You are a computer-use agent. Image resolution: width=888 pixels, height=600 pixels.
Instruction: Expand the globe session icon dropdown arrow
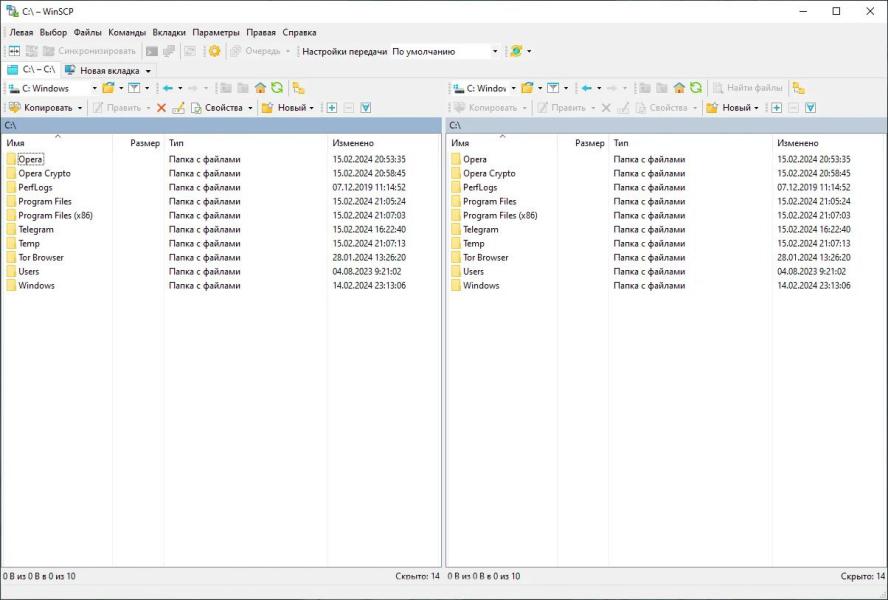529,51
